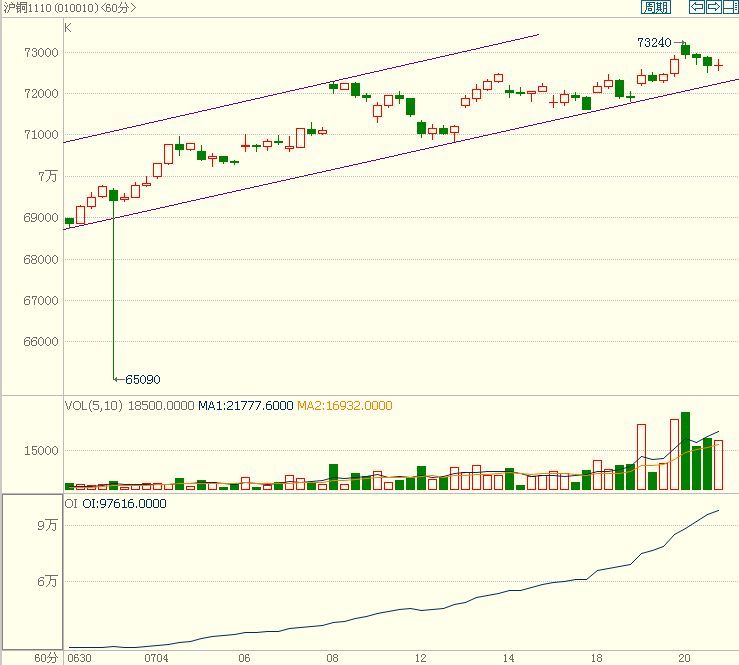Click the 67000 price axis label

coord(41,301)
